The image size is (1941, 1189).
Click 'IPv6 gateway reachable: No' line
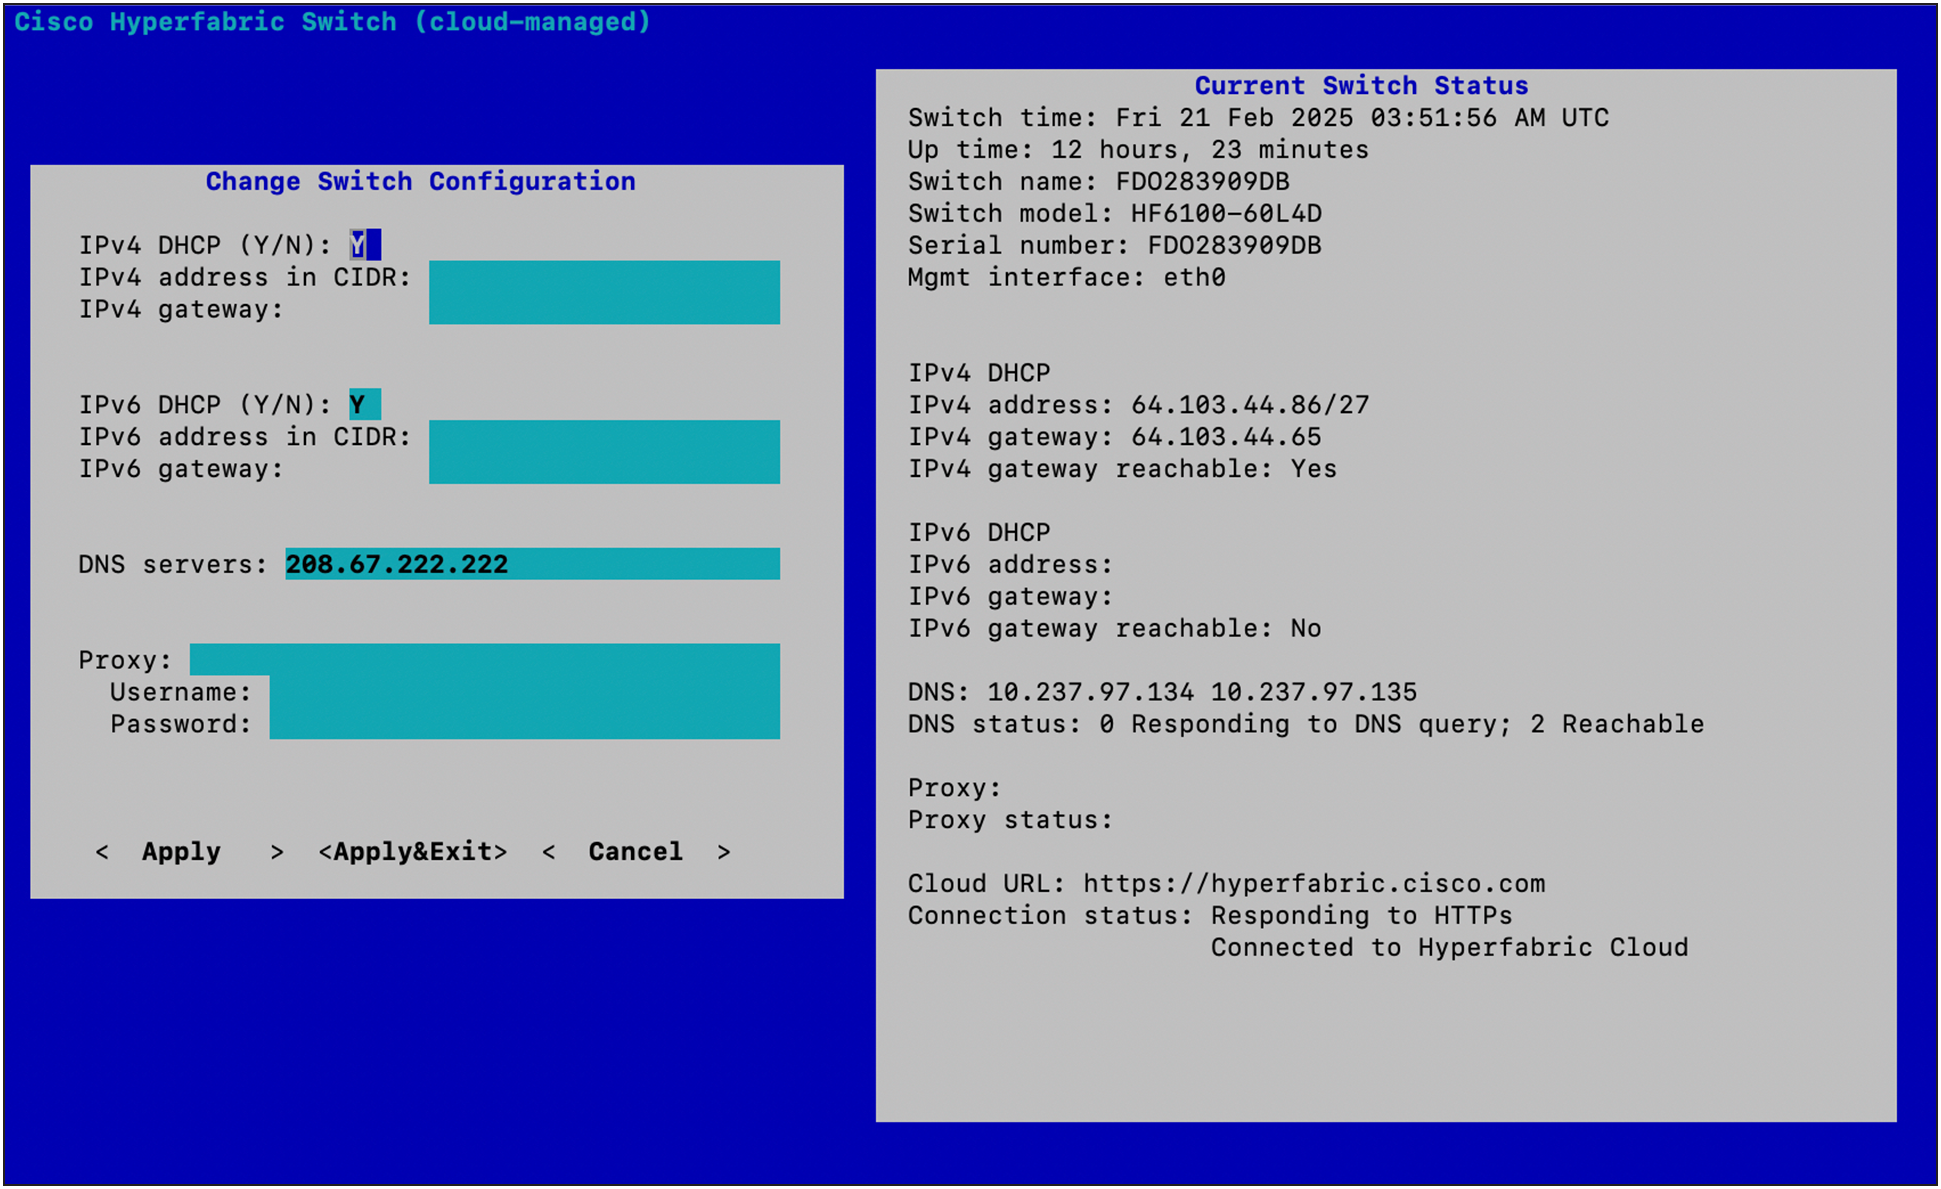tap(1115, 629)
